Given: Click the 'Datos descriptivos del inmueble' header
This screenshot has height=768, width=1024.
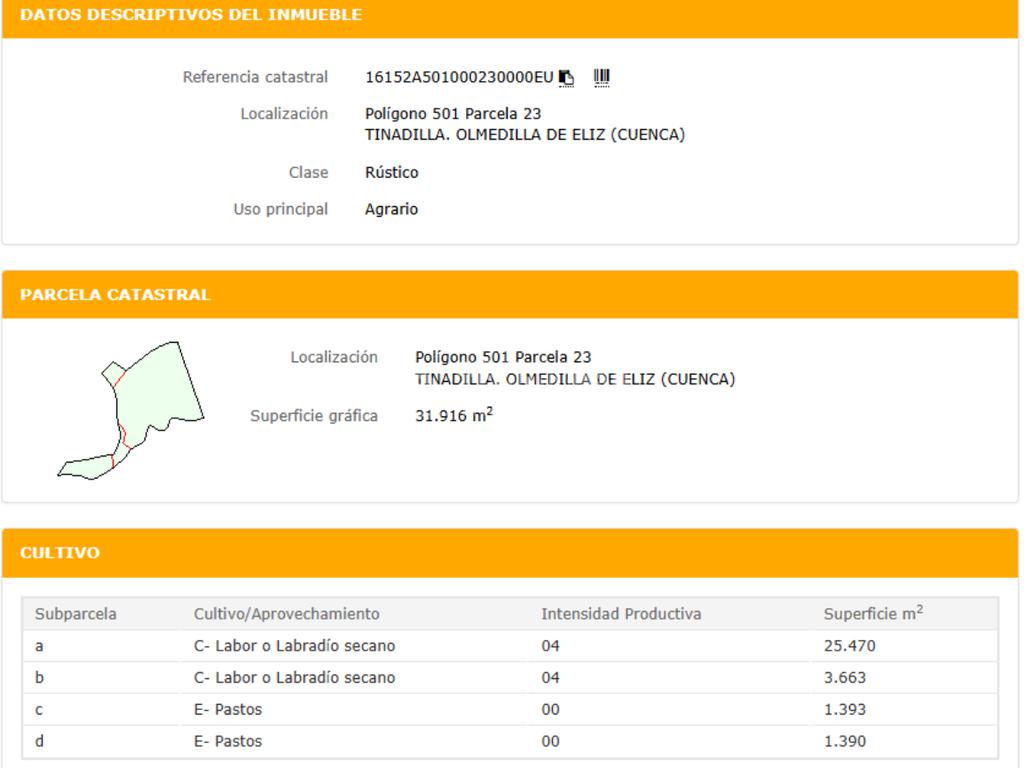Looking at the screenshot, I should tap(191, 15).
